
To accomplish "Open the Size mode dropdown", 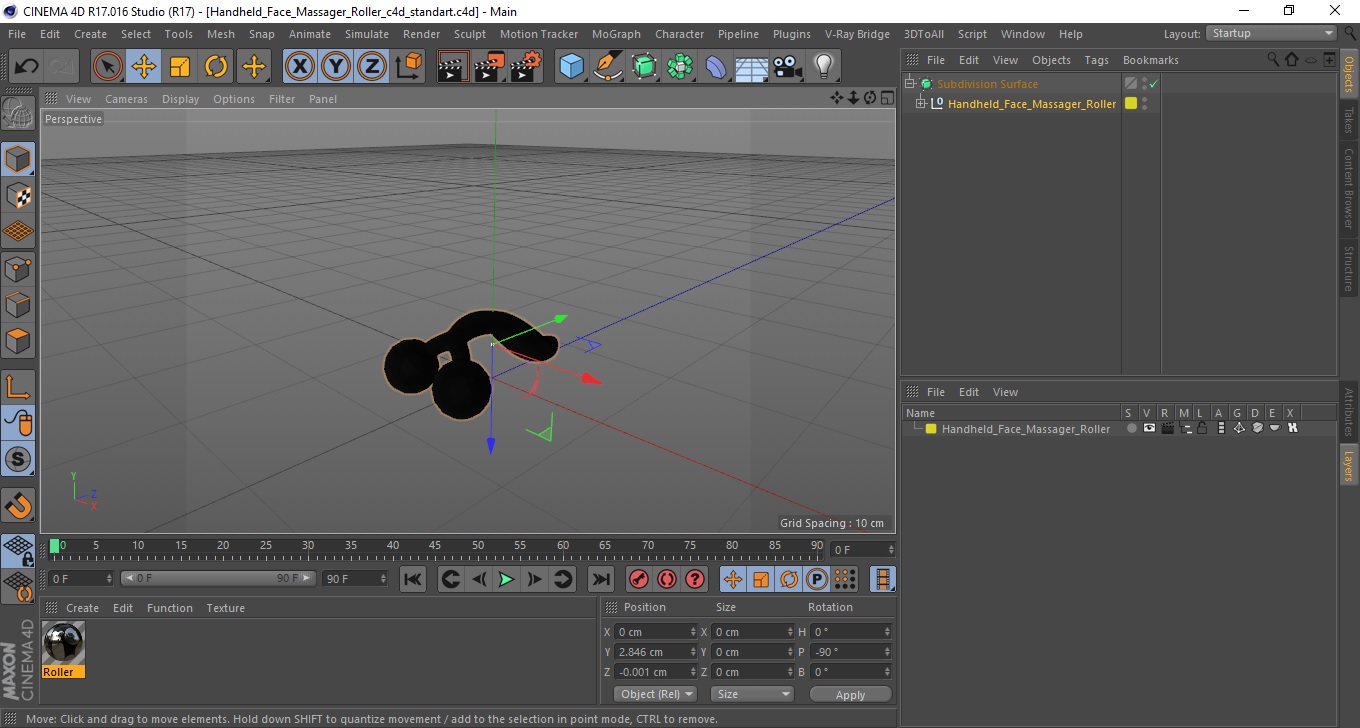I will click(752, 694).
